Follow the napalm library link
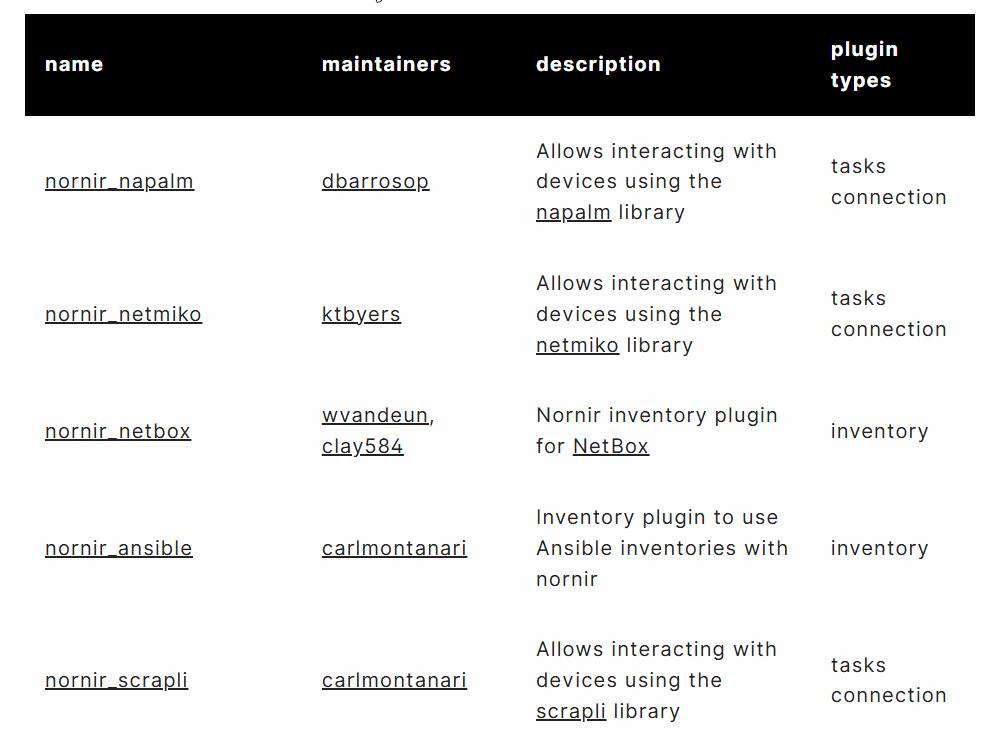This screenshot has height=736, width=1000. coord(573,212)
